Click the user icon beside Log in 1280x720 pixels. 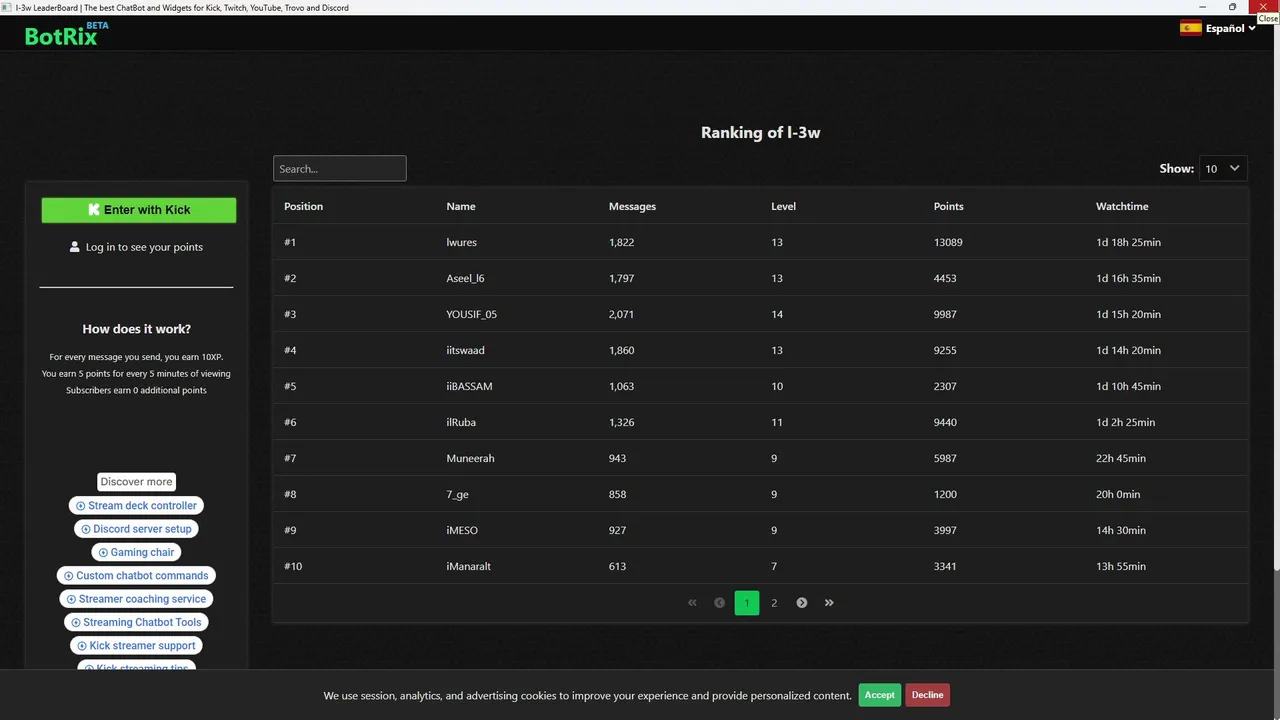pyautogui.click(x=75, y=247)
